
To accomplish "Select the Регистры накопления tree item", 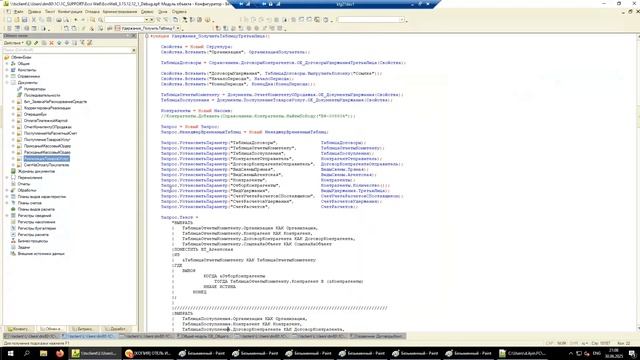I will 36,222.
